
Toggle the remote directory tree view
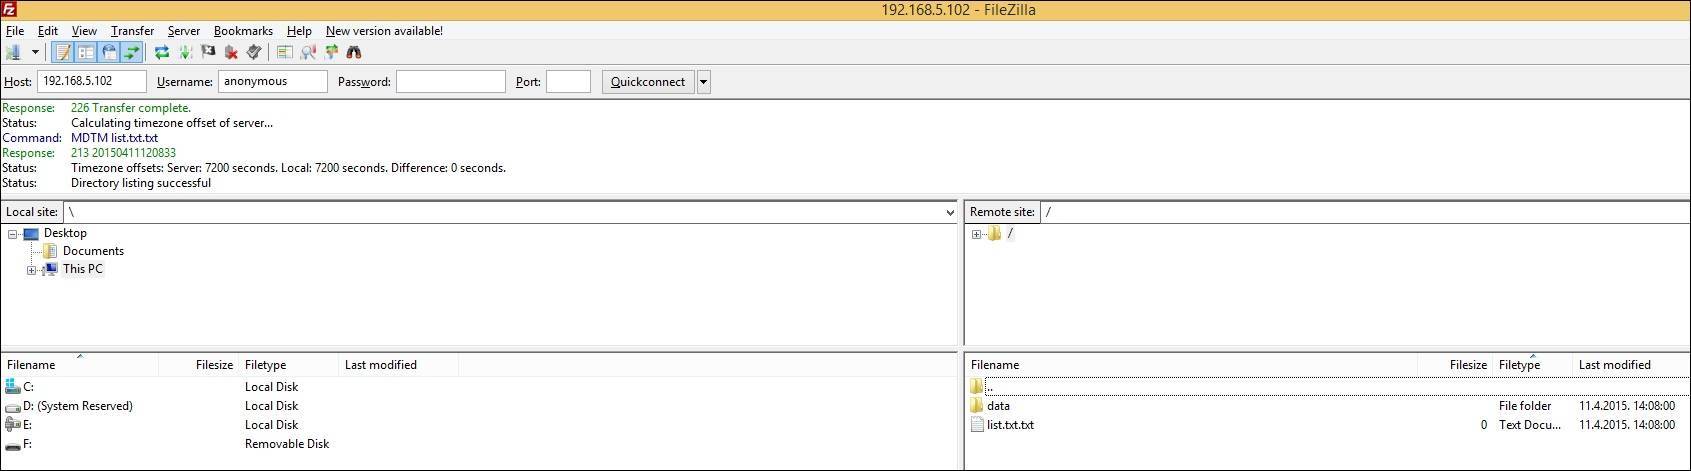[x=109, y=52]
